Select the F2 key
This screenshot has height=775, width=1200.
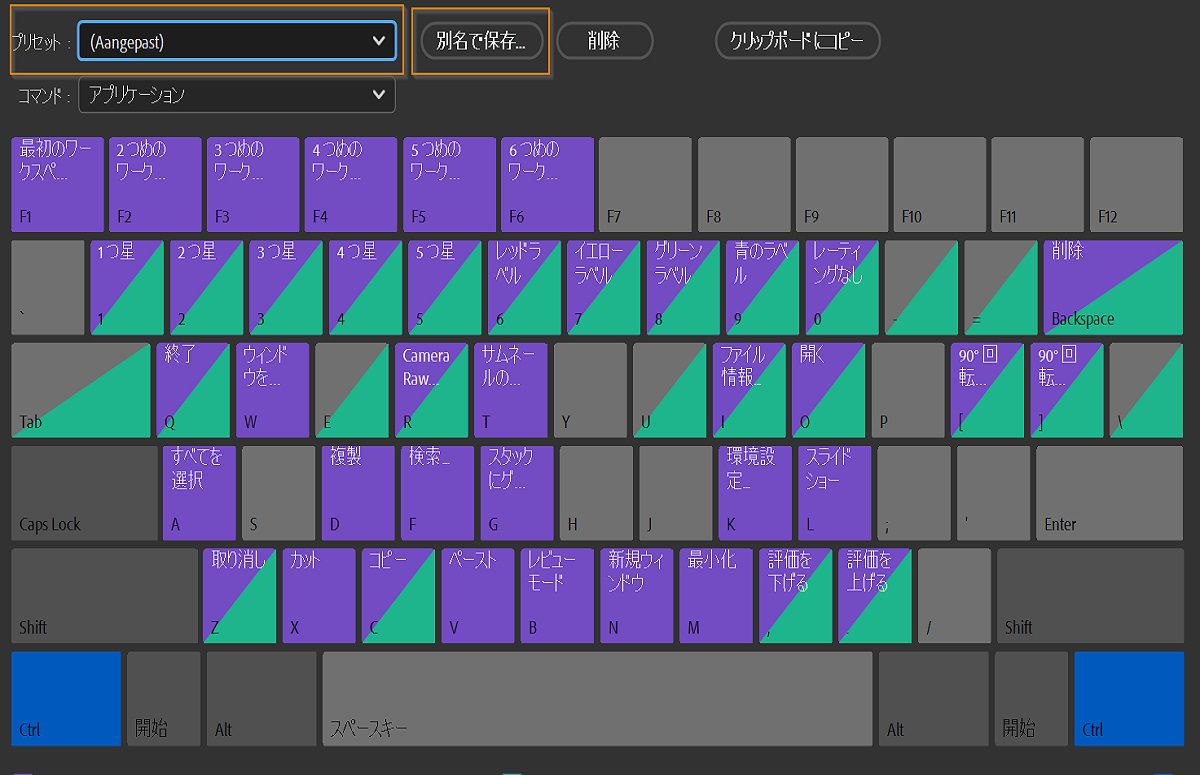156,185
